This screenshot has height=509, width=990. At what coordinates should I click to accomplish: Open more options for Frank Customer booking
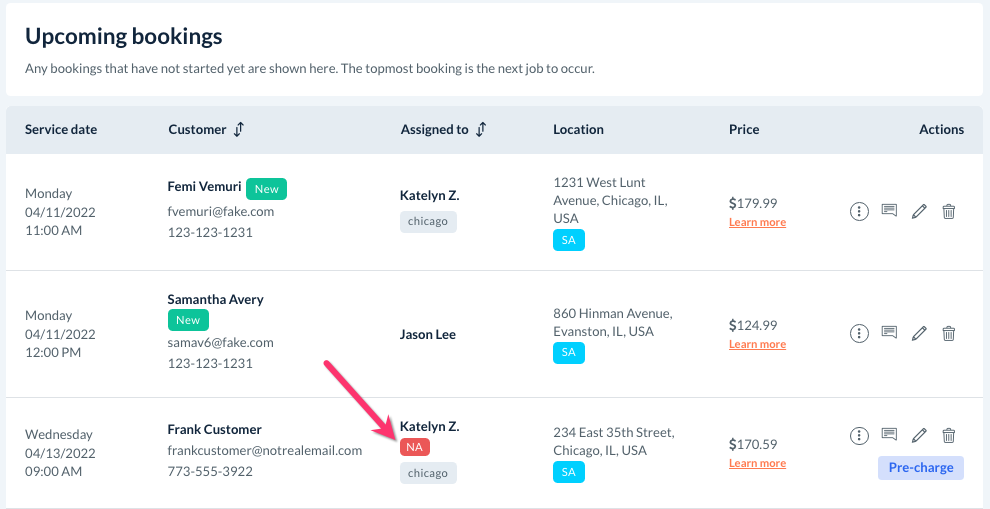coord(858,435)
